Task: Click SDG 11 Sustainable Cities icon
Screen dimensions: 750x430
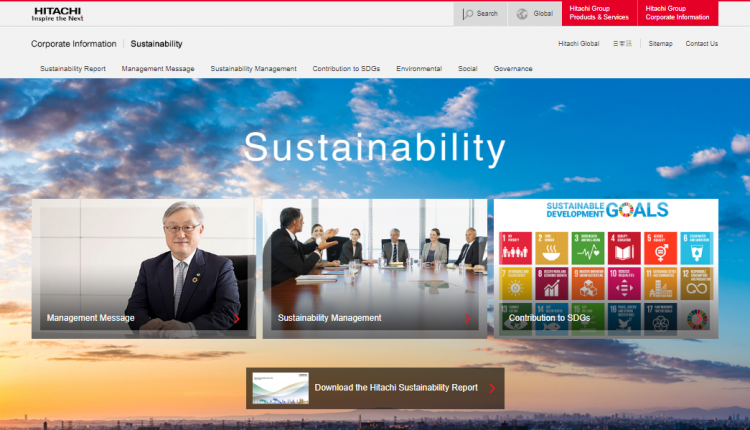Action: (661, 284)
